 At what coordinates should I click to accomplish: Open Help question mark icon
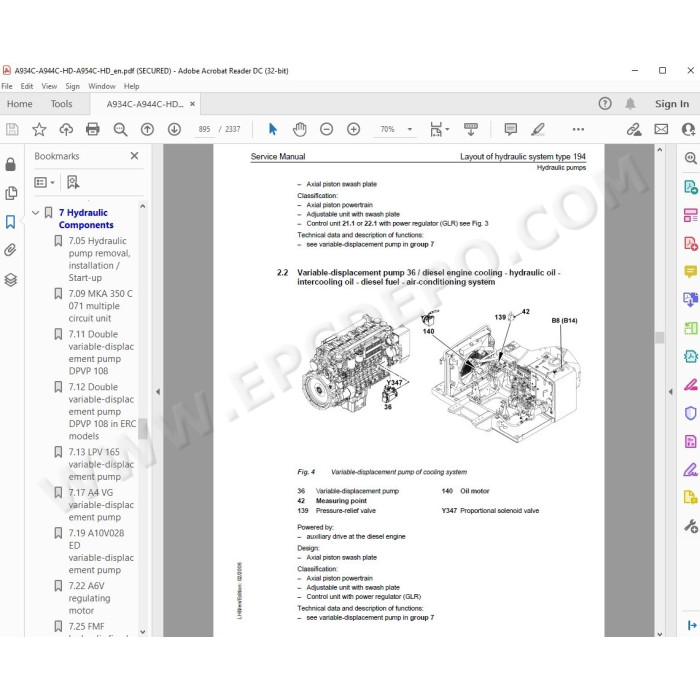(605, 104)
